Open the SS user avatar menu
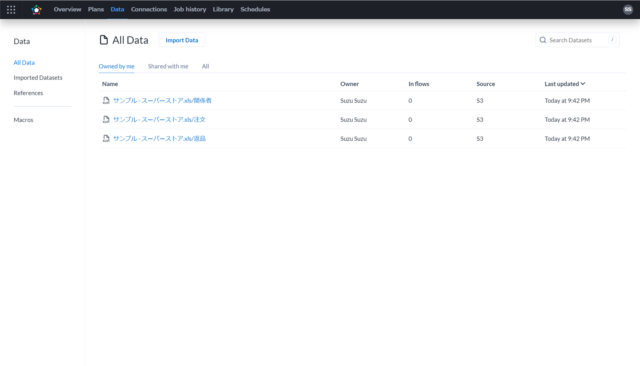 coord(628,9)
